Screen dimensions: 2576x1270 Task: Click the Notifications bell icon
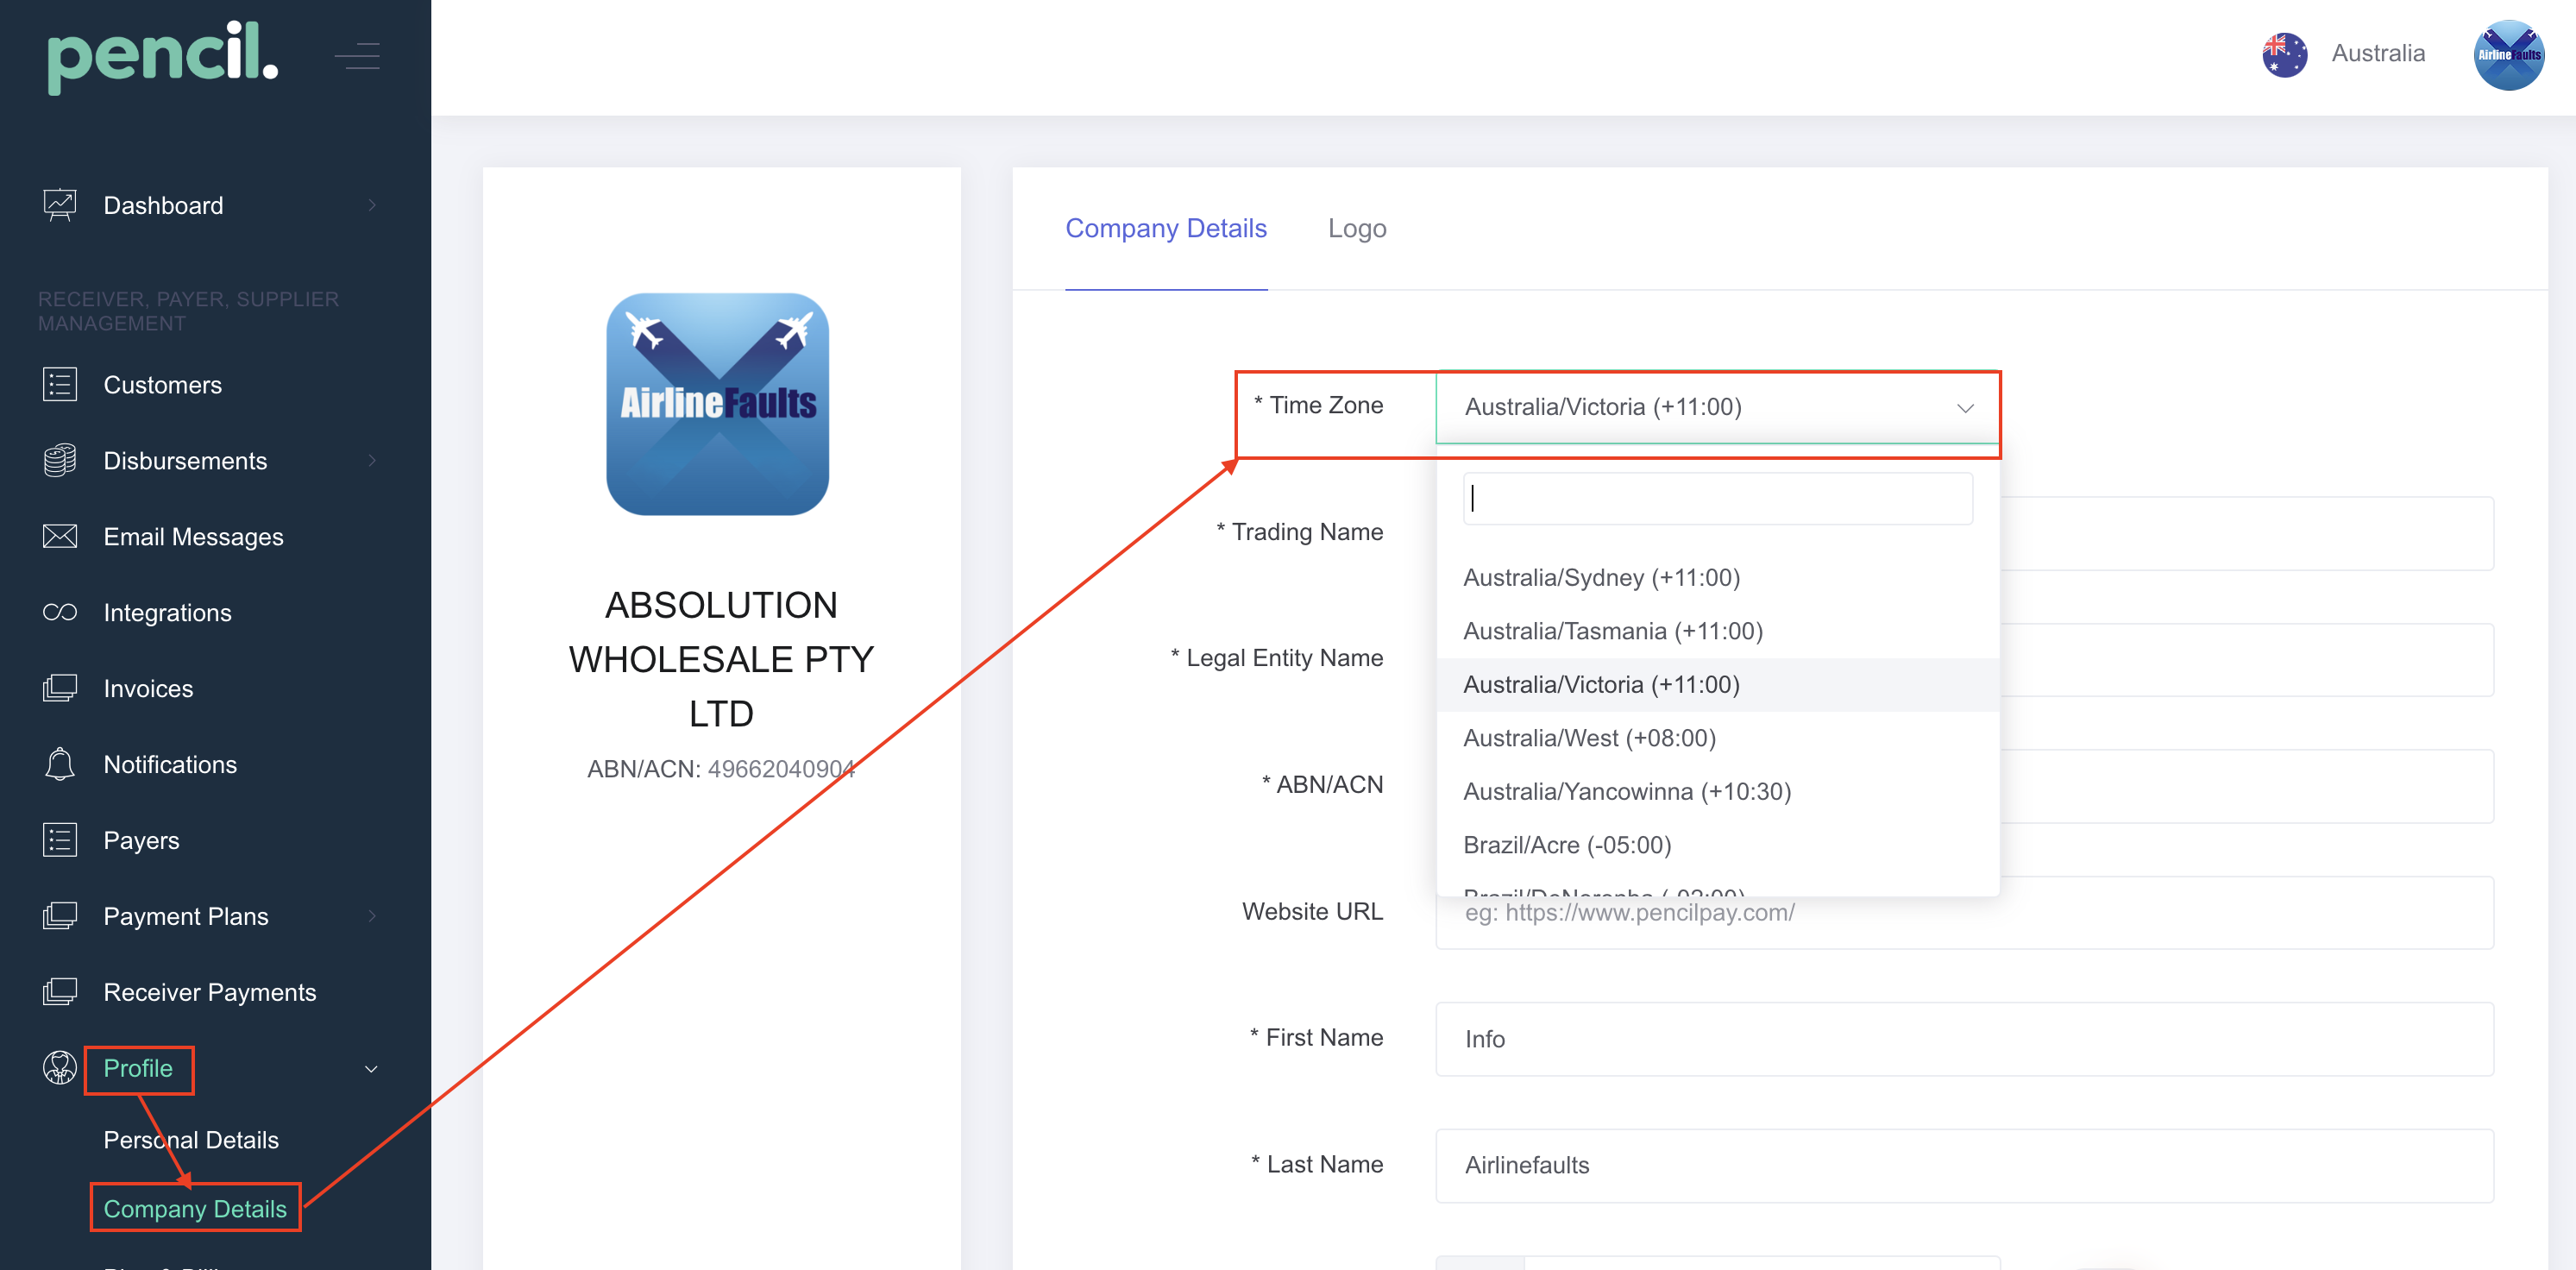click(x=59, y=765)
